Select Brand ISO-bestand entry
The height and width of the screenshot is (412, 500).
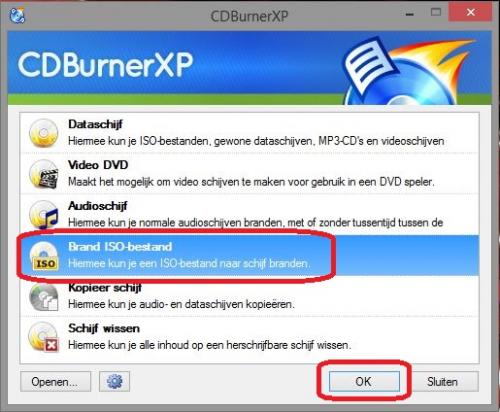point(249,255)
